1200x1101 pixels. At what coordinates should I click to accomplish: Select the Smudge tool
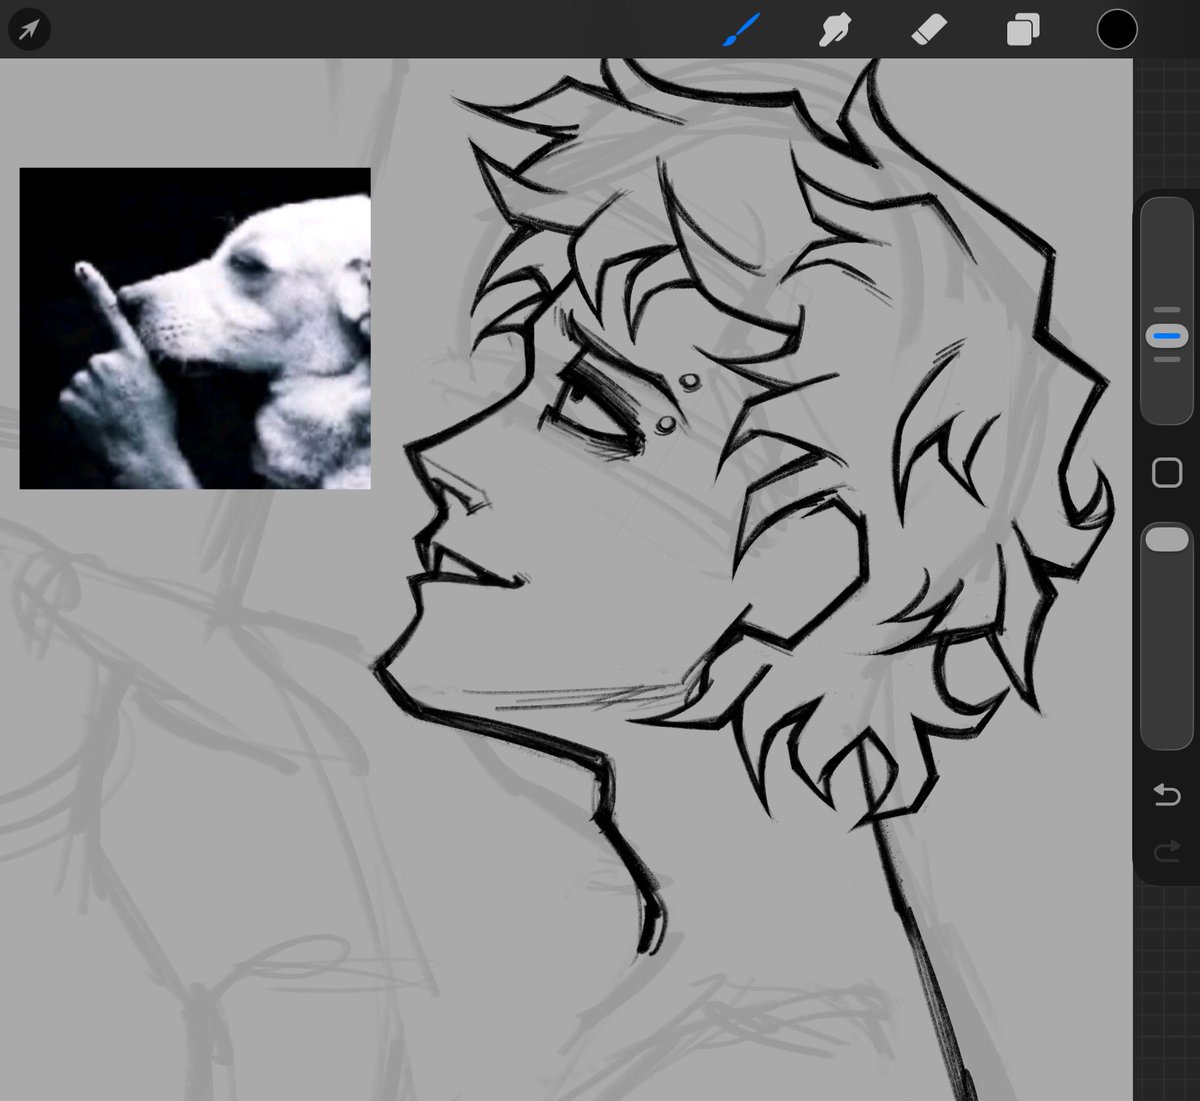[834, 30]
